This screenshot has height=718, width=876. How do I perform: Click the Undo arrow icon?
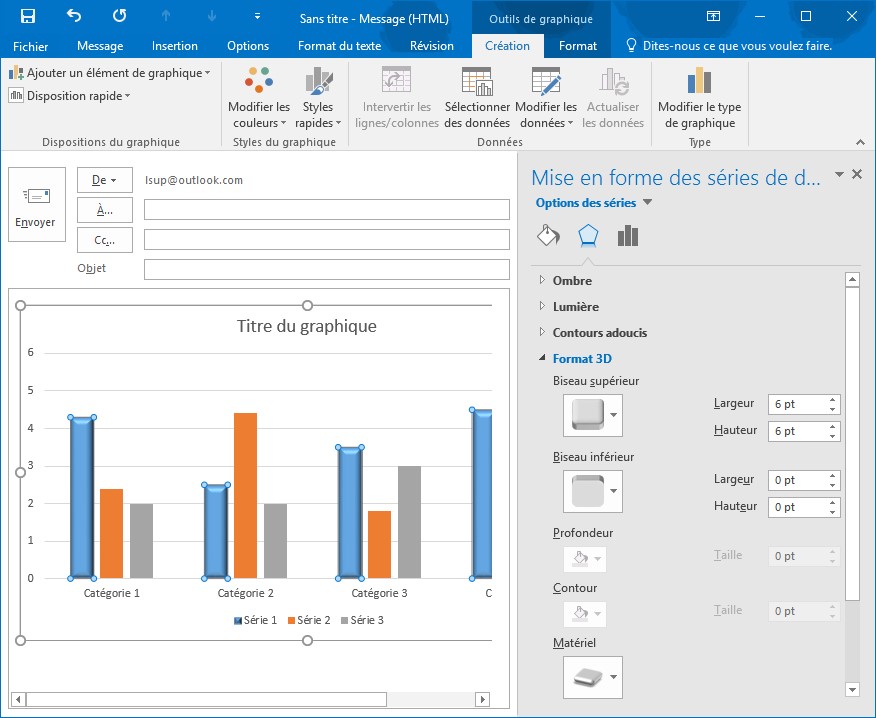coord(74,16)
